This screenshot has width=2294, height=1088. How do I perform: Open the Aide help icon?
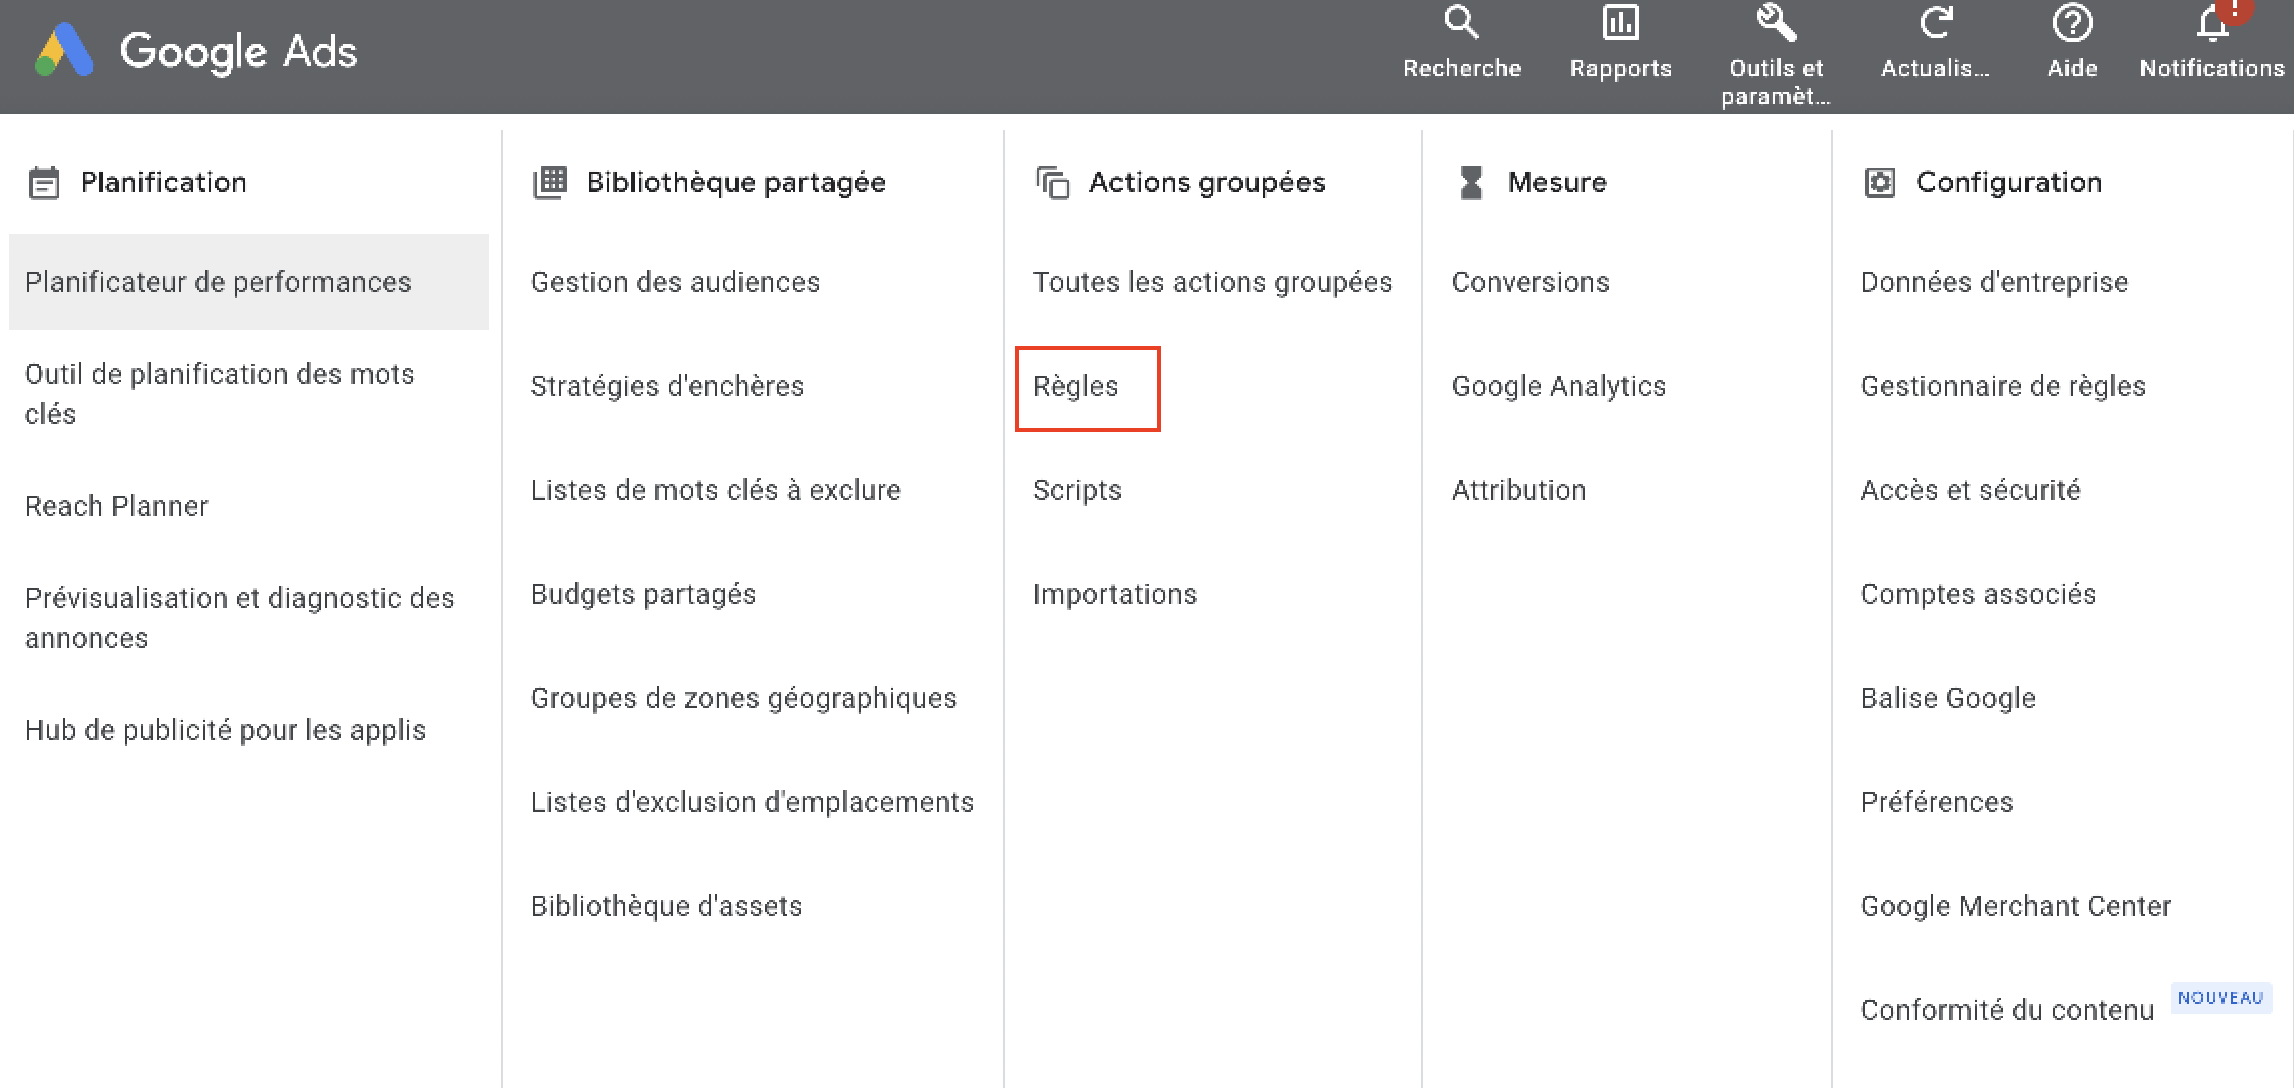click(2072, 22)
